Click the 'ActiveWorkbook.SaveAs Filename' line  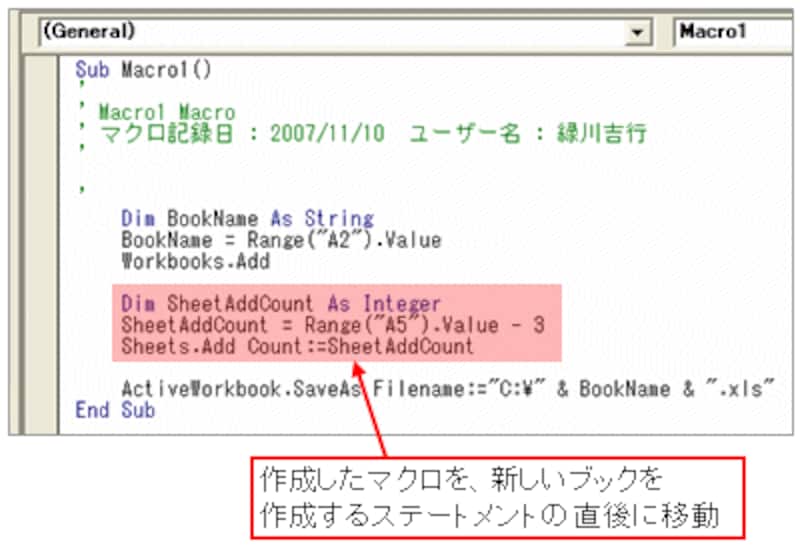click(x=448, y=389)
